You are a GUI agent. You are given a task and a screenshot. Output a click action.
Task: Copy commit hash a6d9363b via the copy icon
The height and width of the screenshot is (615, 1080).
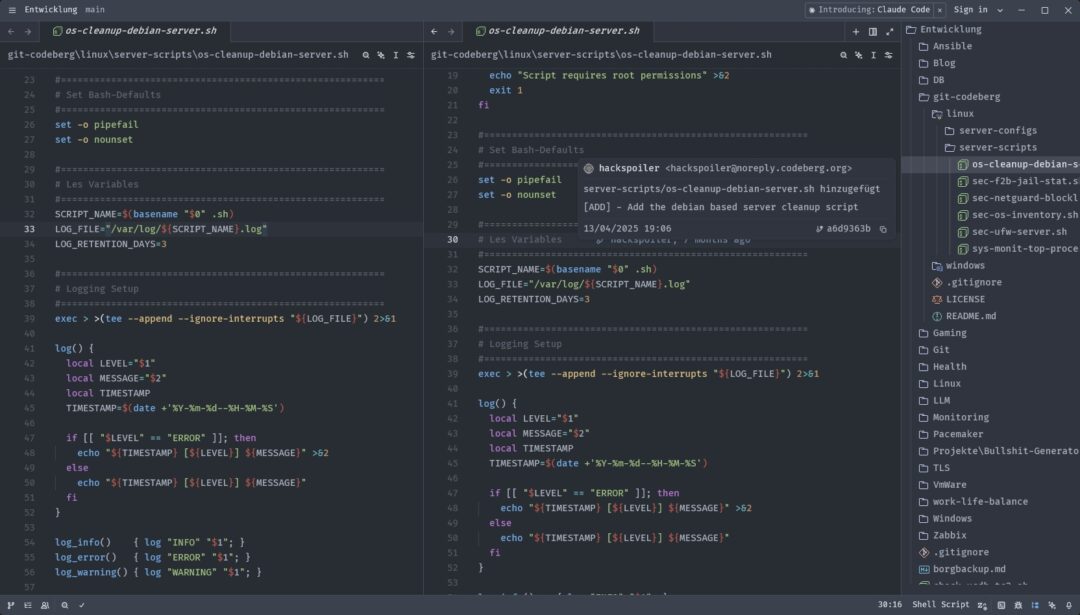(x=884, y=230)
